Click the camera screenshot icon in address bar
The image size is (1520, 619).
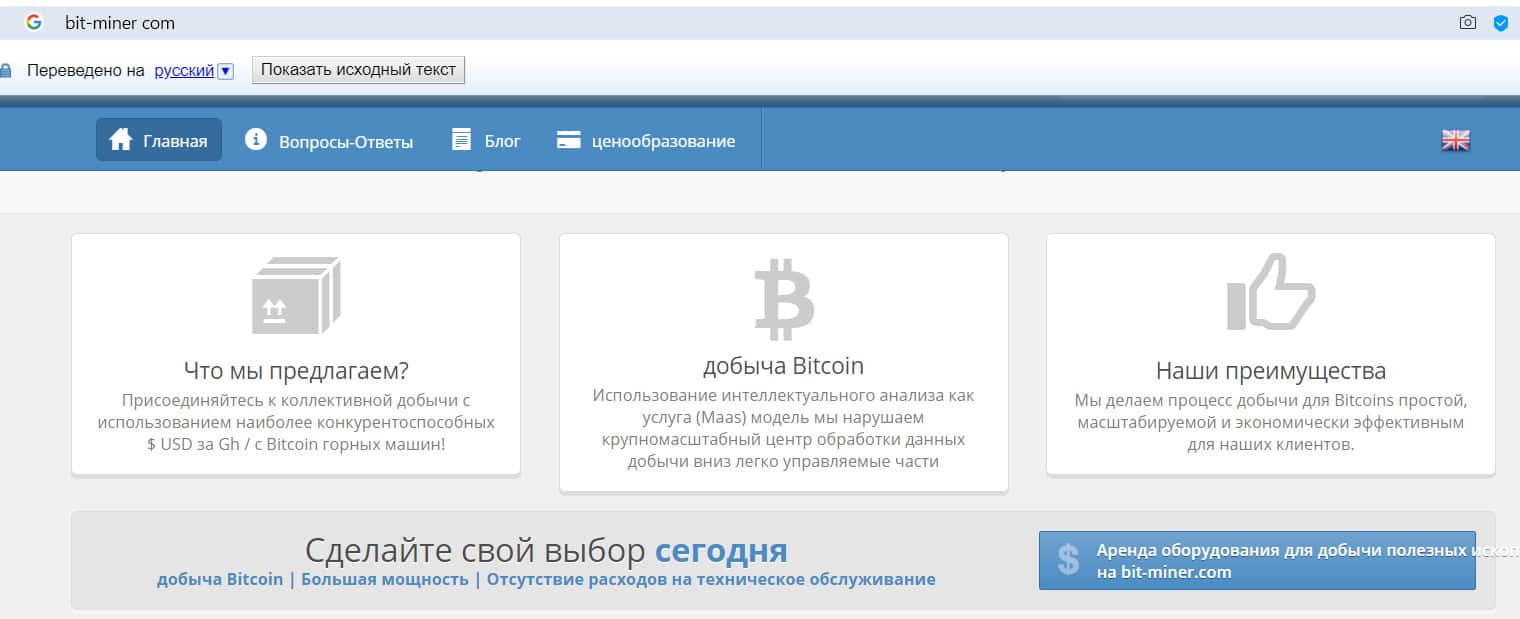[x=1468, y=22]
